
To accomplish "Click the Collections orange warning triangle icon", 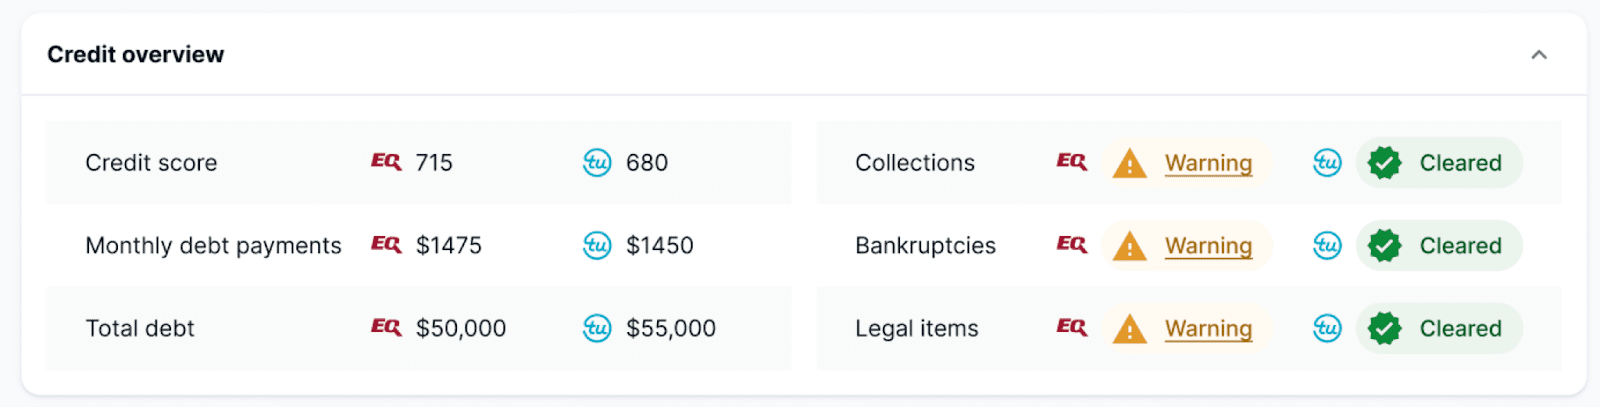I will tap(1129, 163).
